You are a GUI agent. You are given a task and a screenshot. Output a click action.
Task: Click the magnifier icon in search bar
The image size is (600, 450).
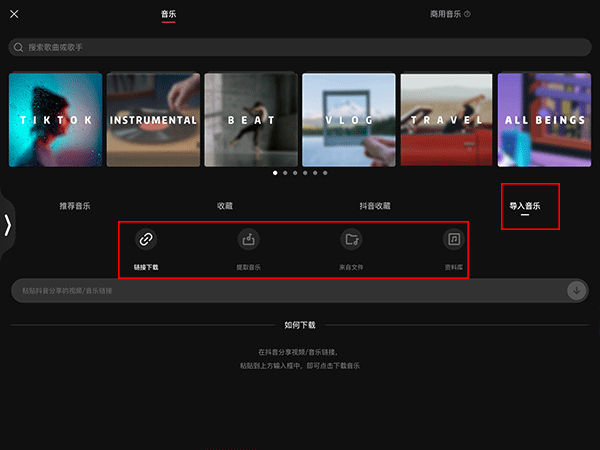point(19,47)
